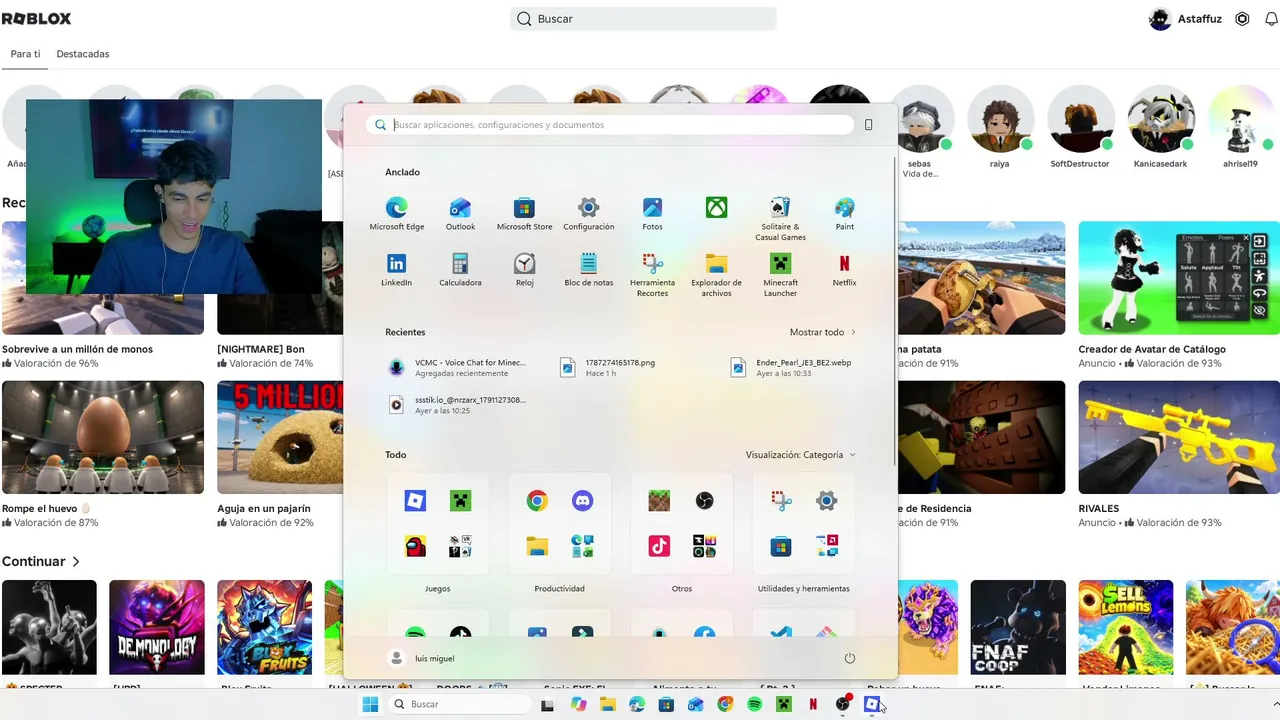Image resolution: width=1280 pixels, height=720 pixels.
Task: Open the pinned Configuración gear app
Action: [x=588, y=213]
